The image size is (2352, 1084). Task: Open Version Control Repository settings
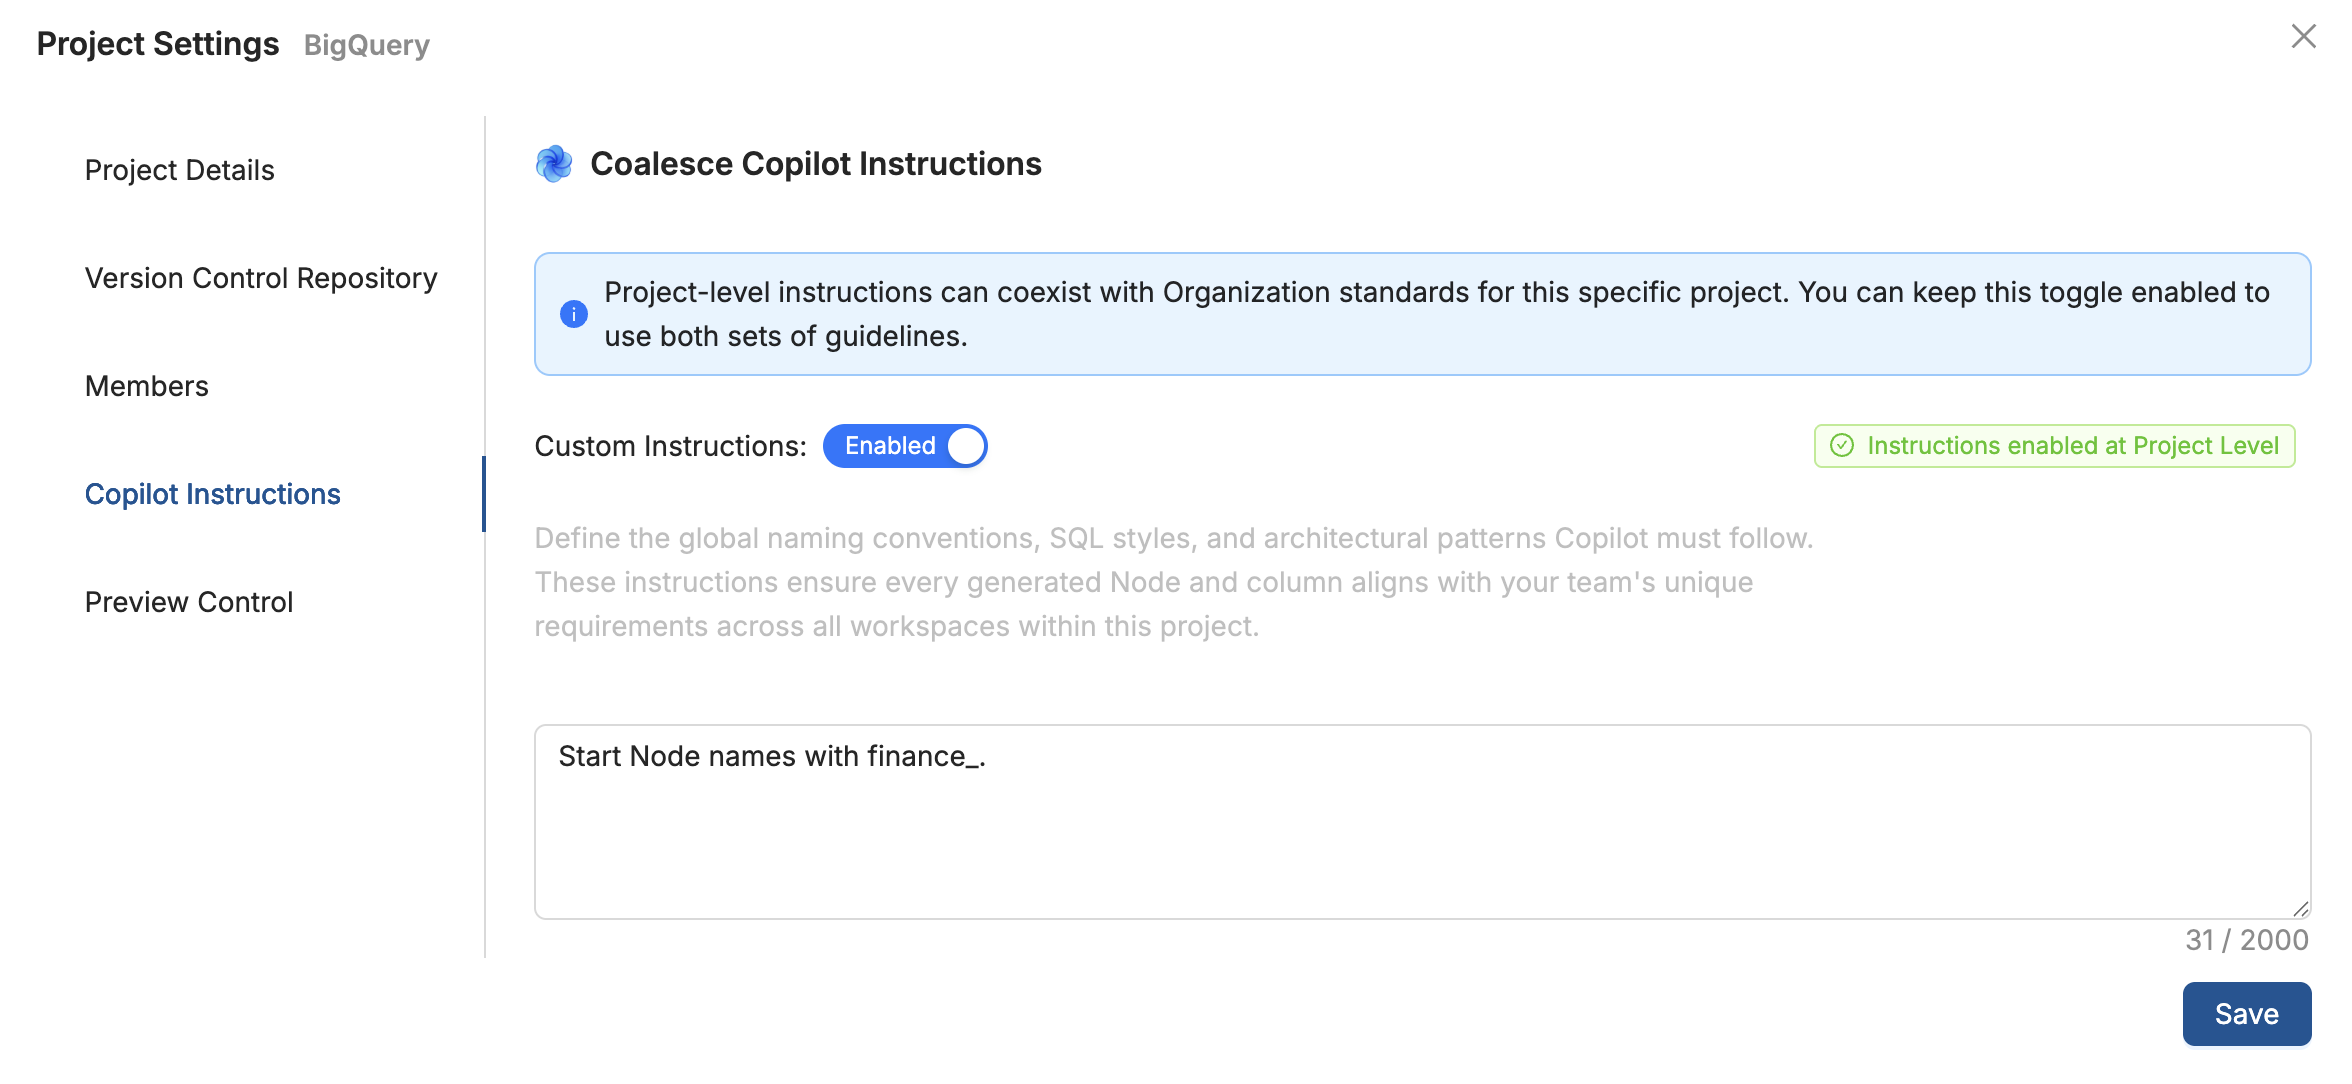coord(260,278)
